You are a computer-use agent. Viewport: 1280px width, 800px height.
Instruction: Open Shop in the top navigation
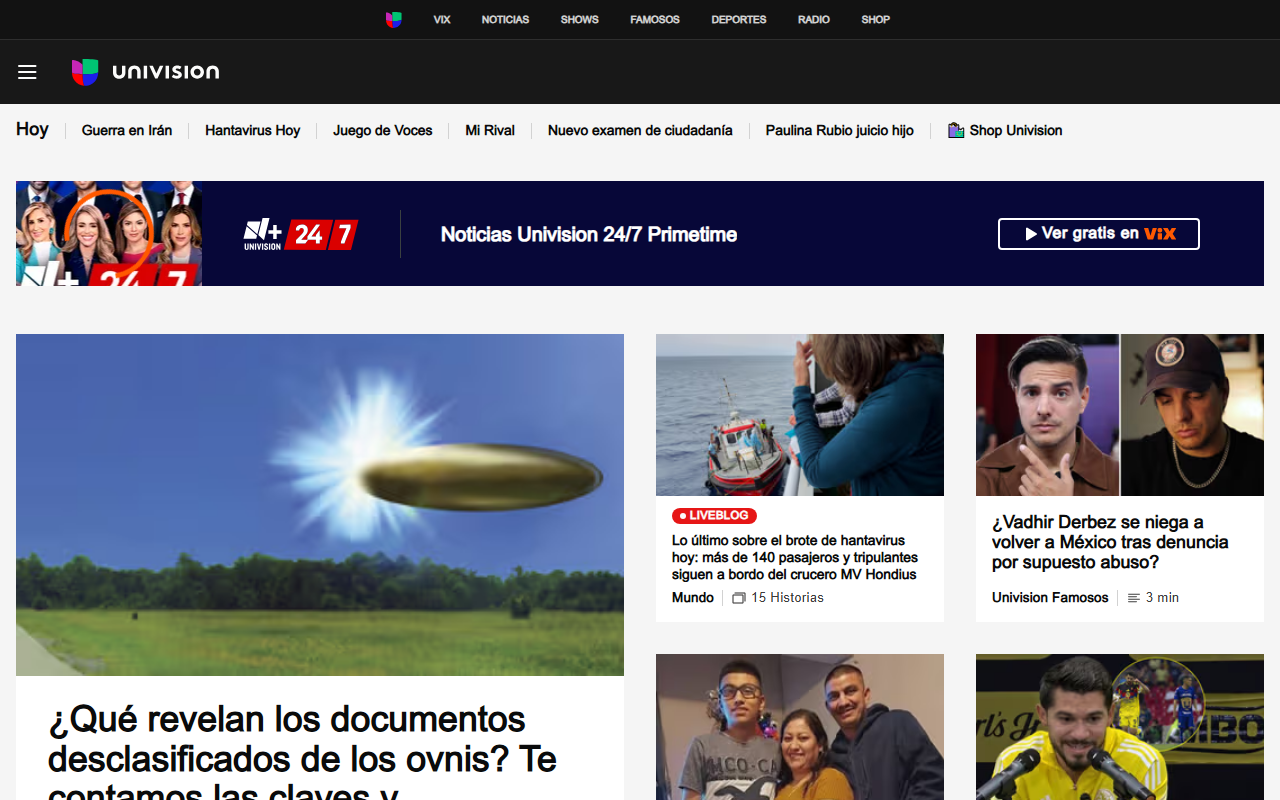click(875, 20)
